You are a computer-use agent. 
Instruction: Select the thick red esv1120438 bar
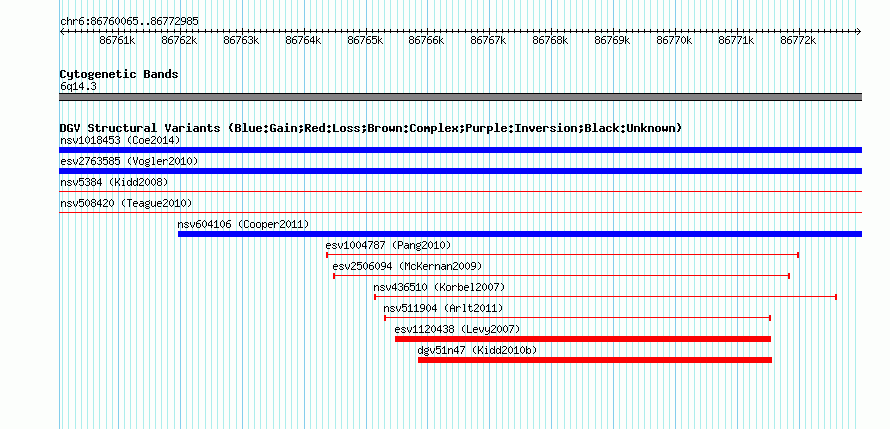(x=583, y=339)
